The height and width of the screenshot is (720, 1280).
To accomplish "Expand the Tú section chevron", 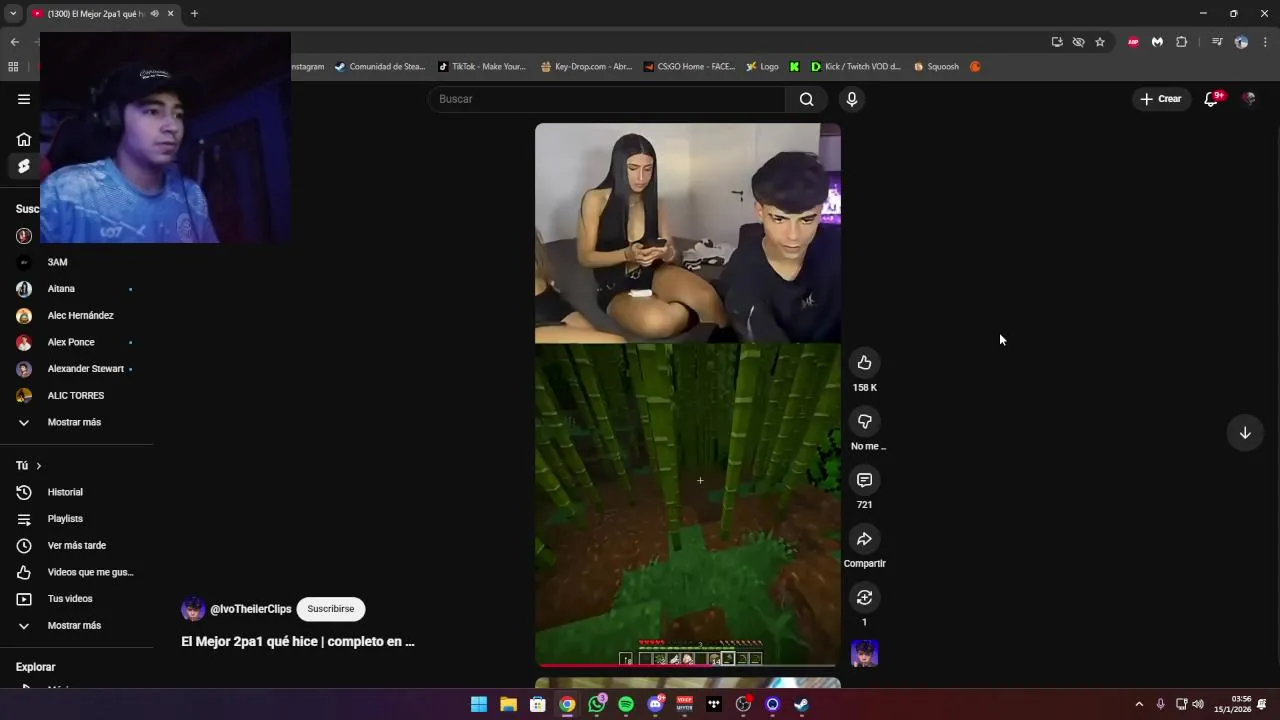I will click(39, 466).
